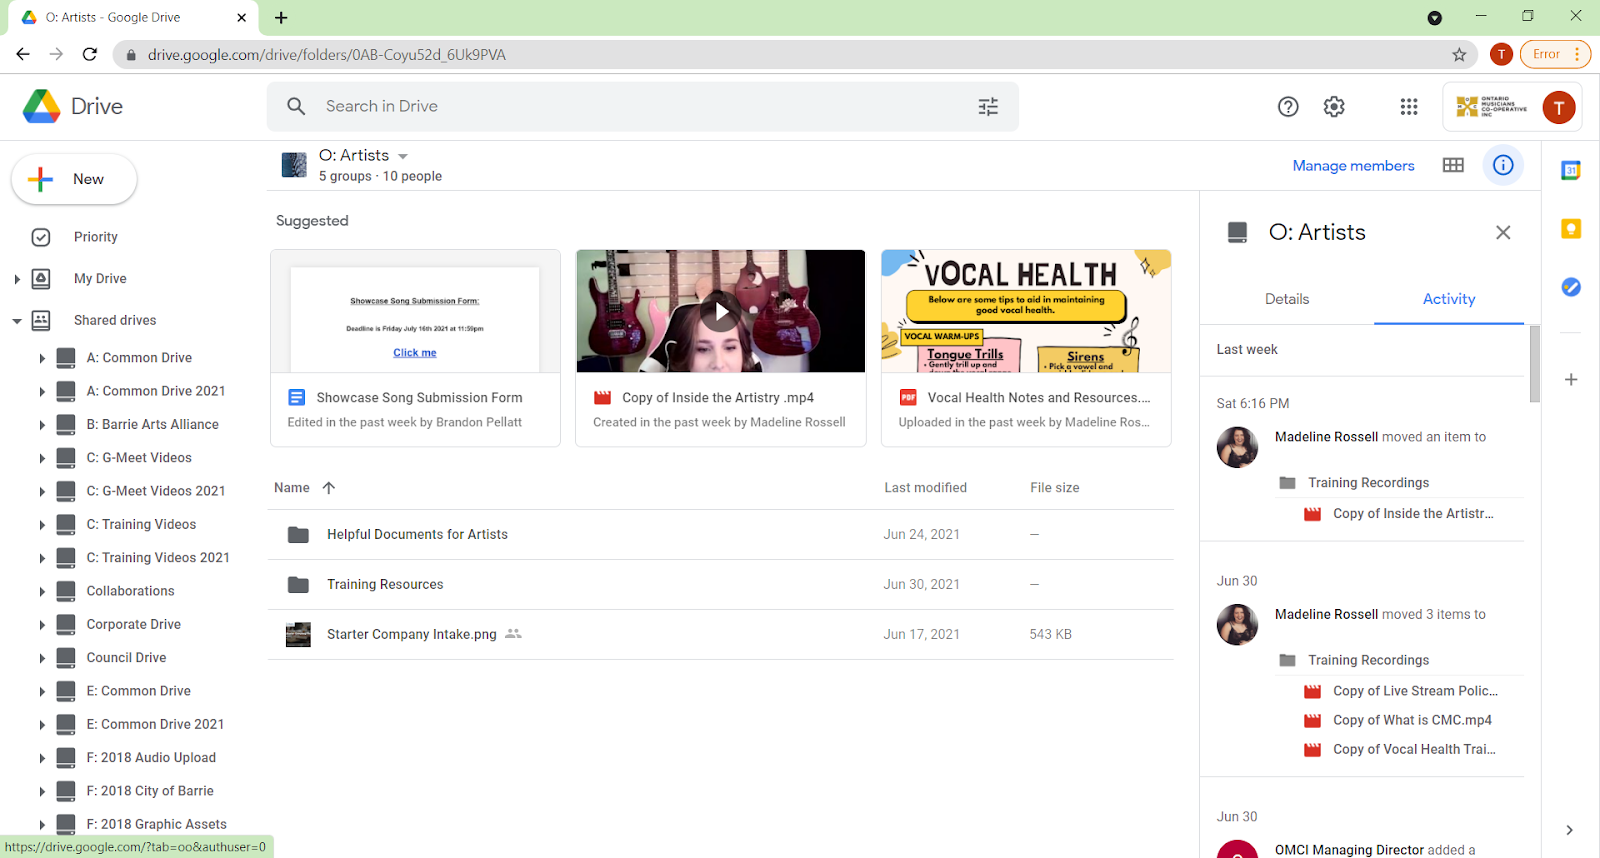
Task: Click Priority in the sidebar
Action: point(96,237)
